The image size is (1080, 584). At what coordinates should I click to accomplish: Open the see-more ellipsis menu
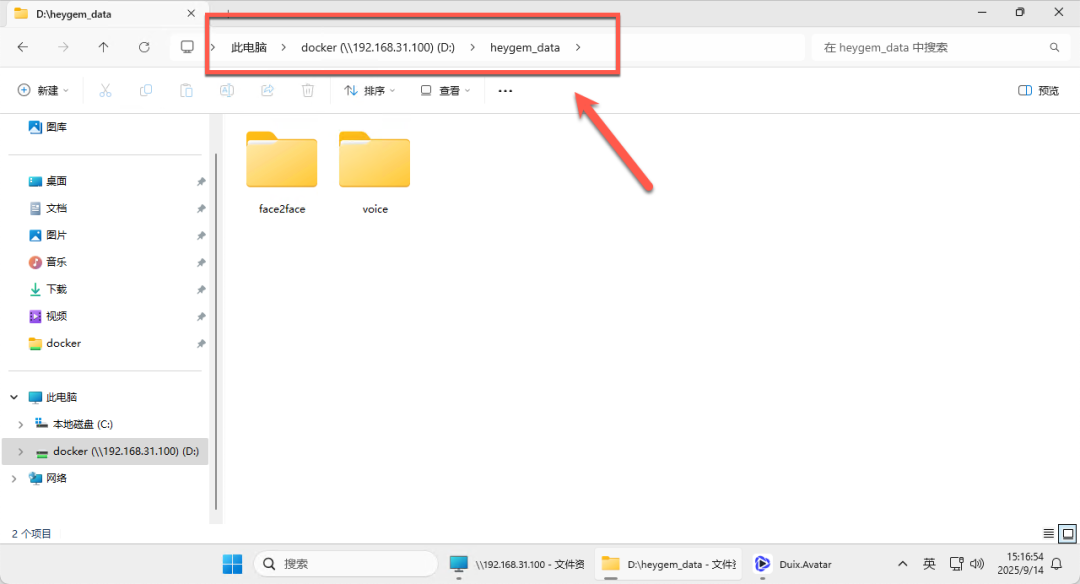[x=505, y=90]
